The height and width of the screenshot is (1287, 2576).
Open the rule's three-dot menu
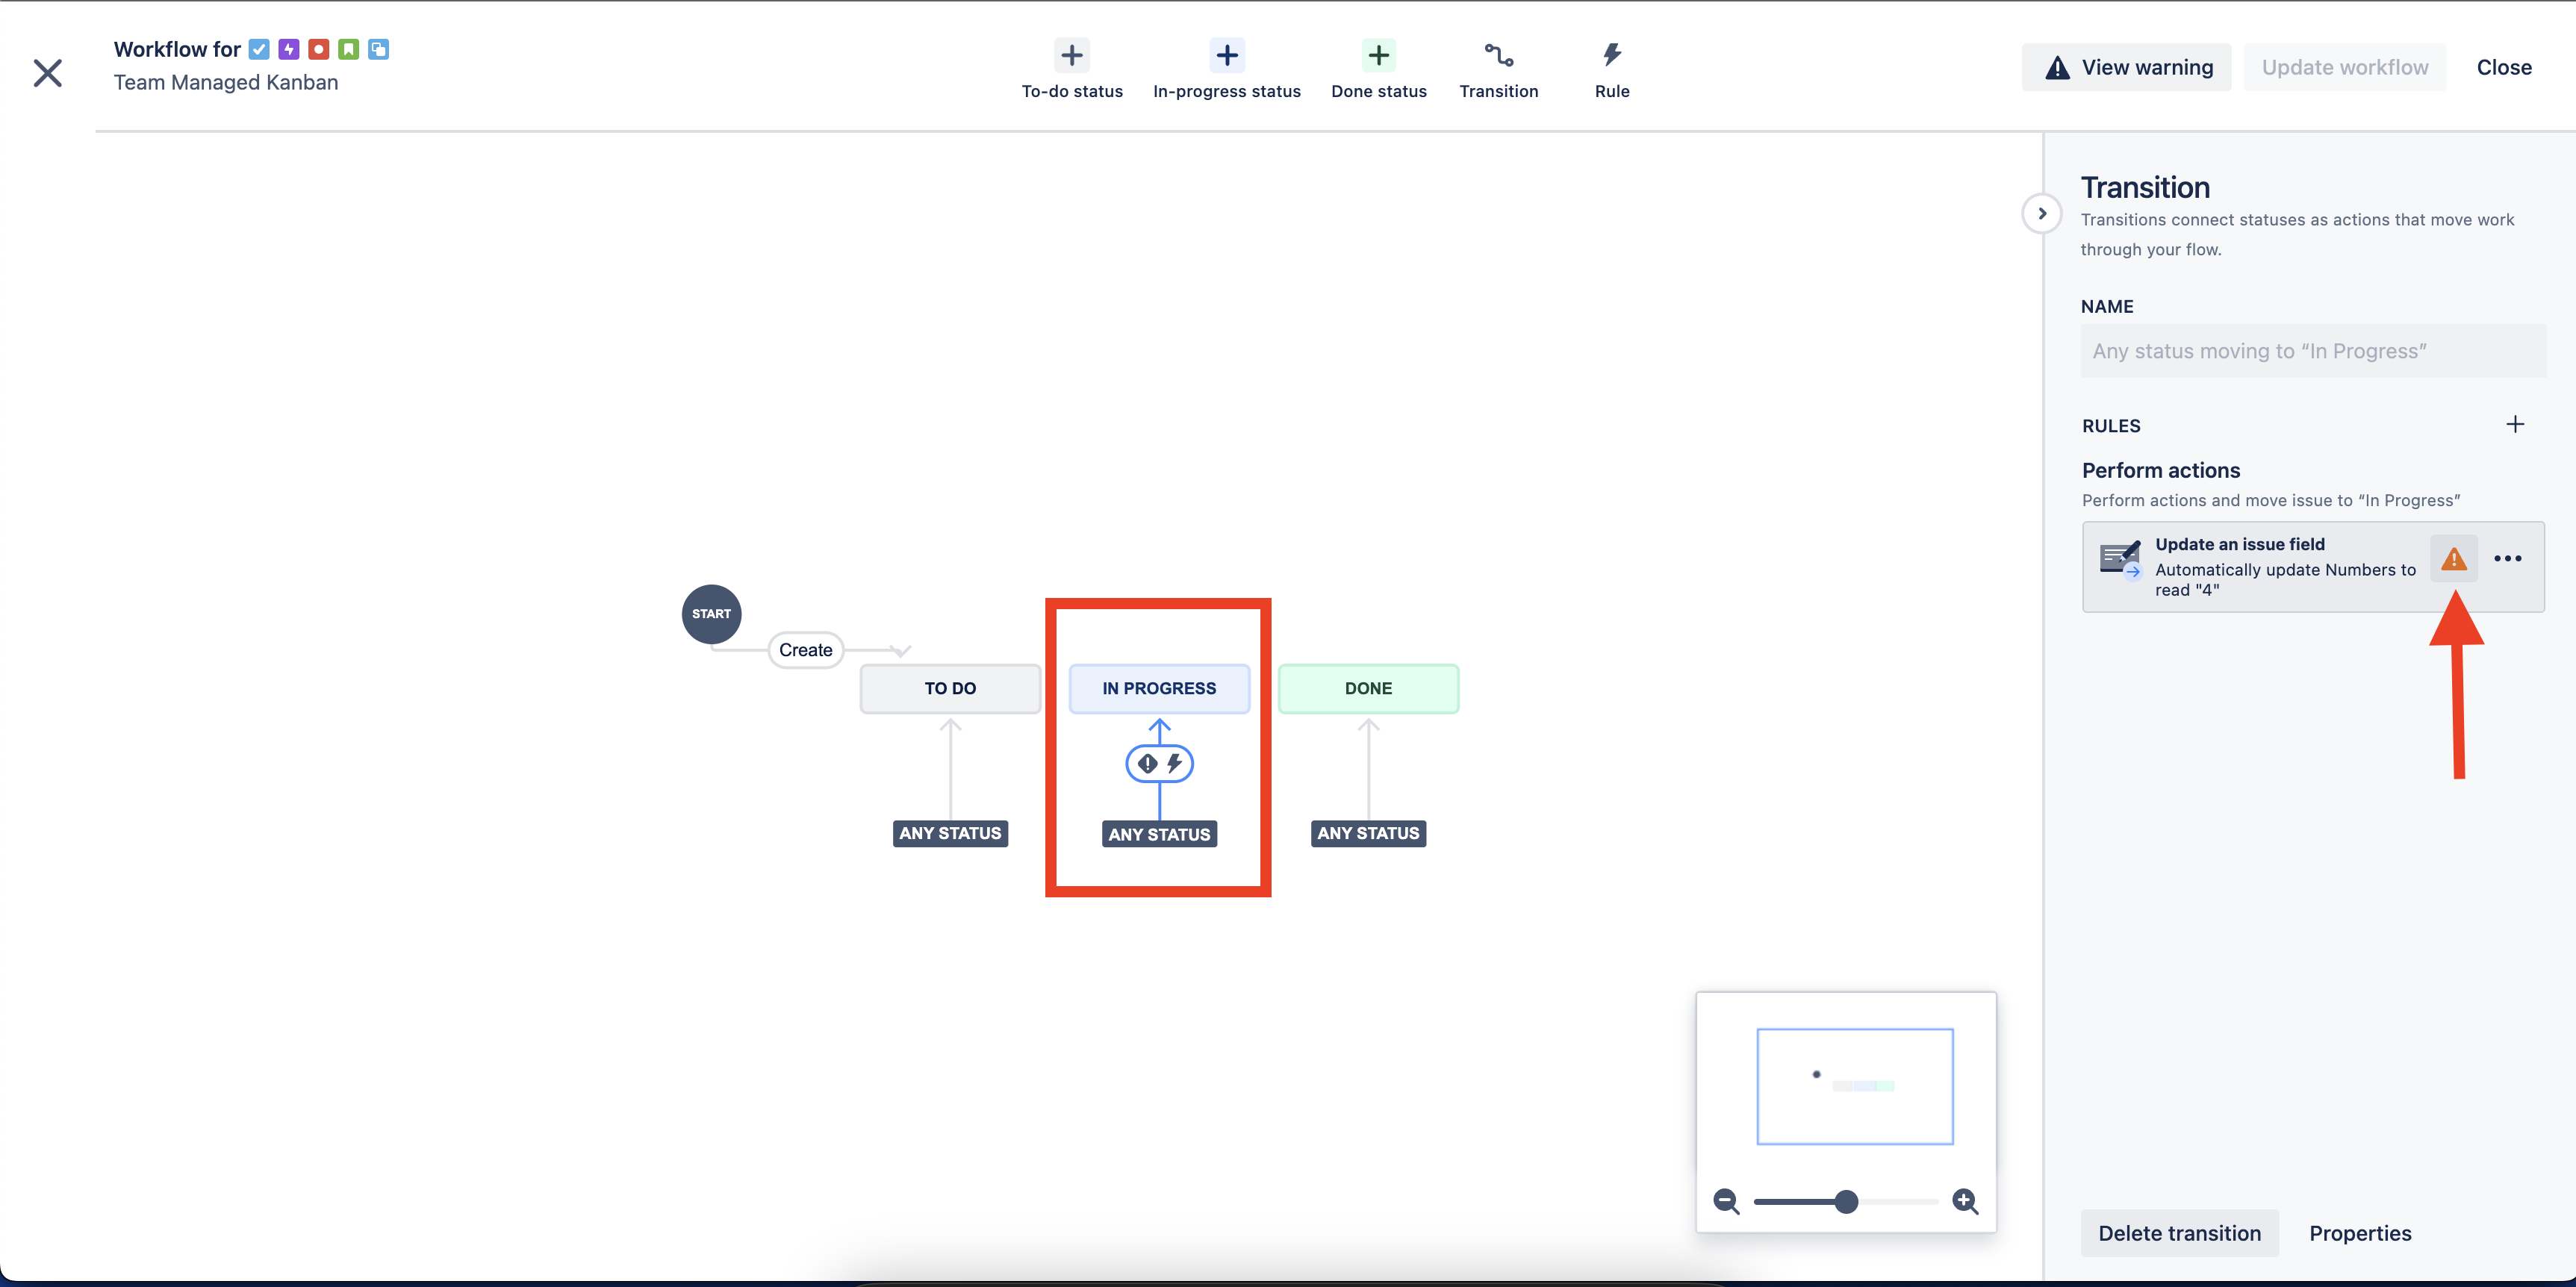pos(2507,559)
